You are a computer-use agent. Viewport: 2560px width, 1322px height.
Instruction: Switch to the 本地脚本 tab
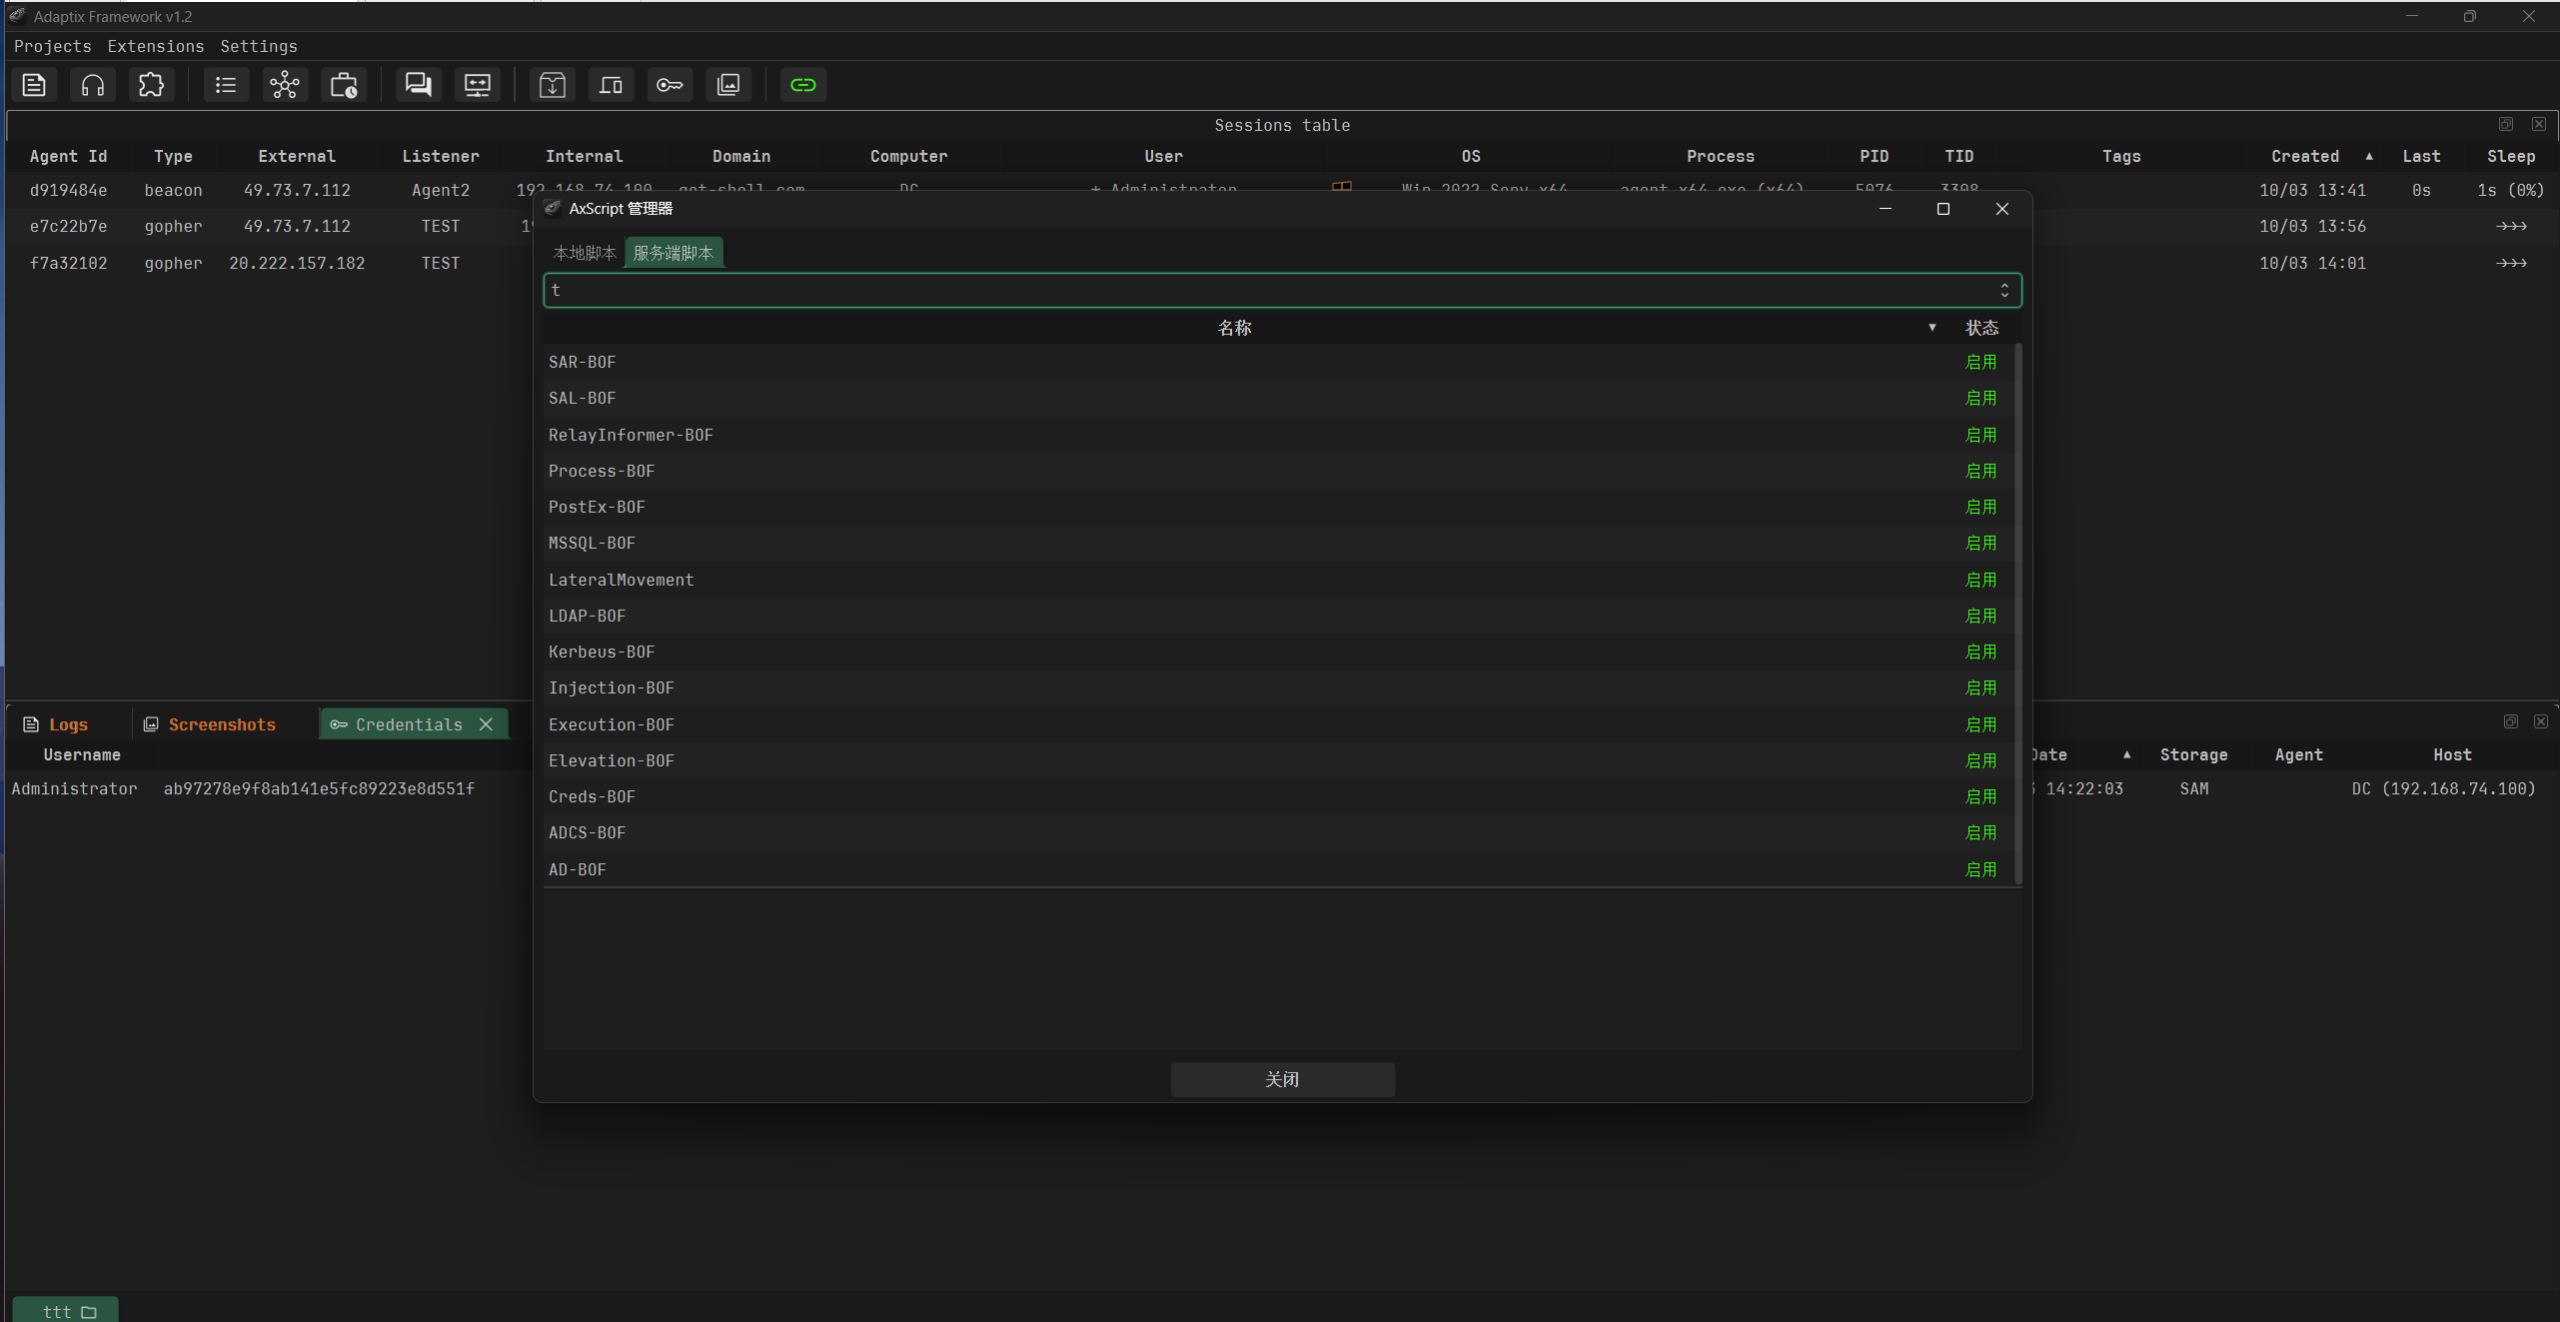point(584,253)
